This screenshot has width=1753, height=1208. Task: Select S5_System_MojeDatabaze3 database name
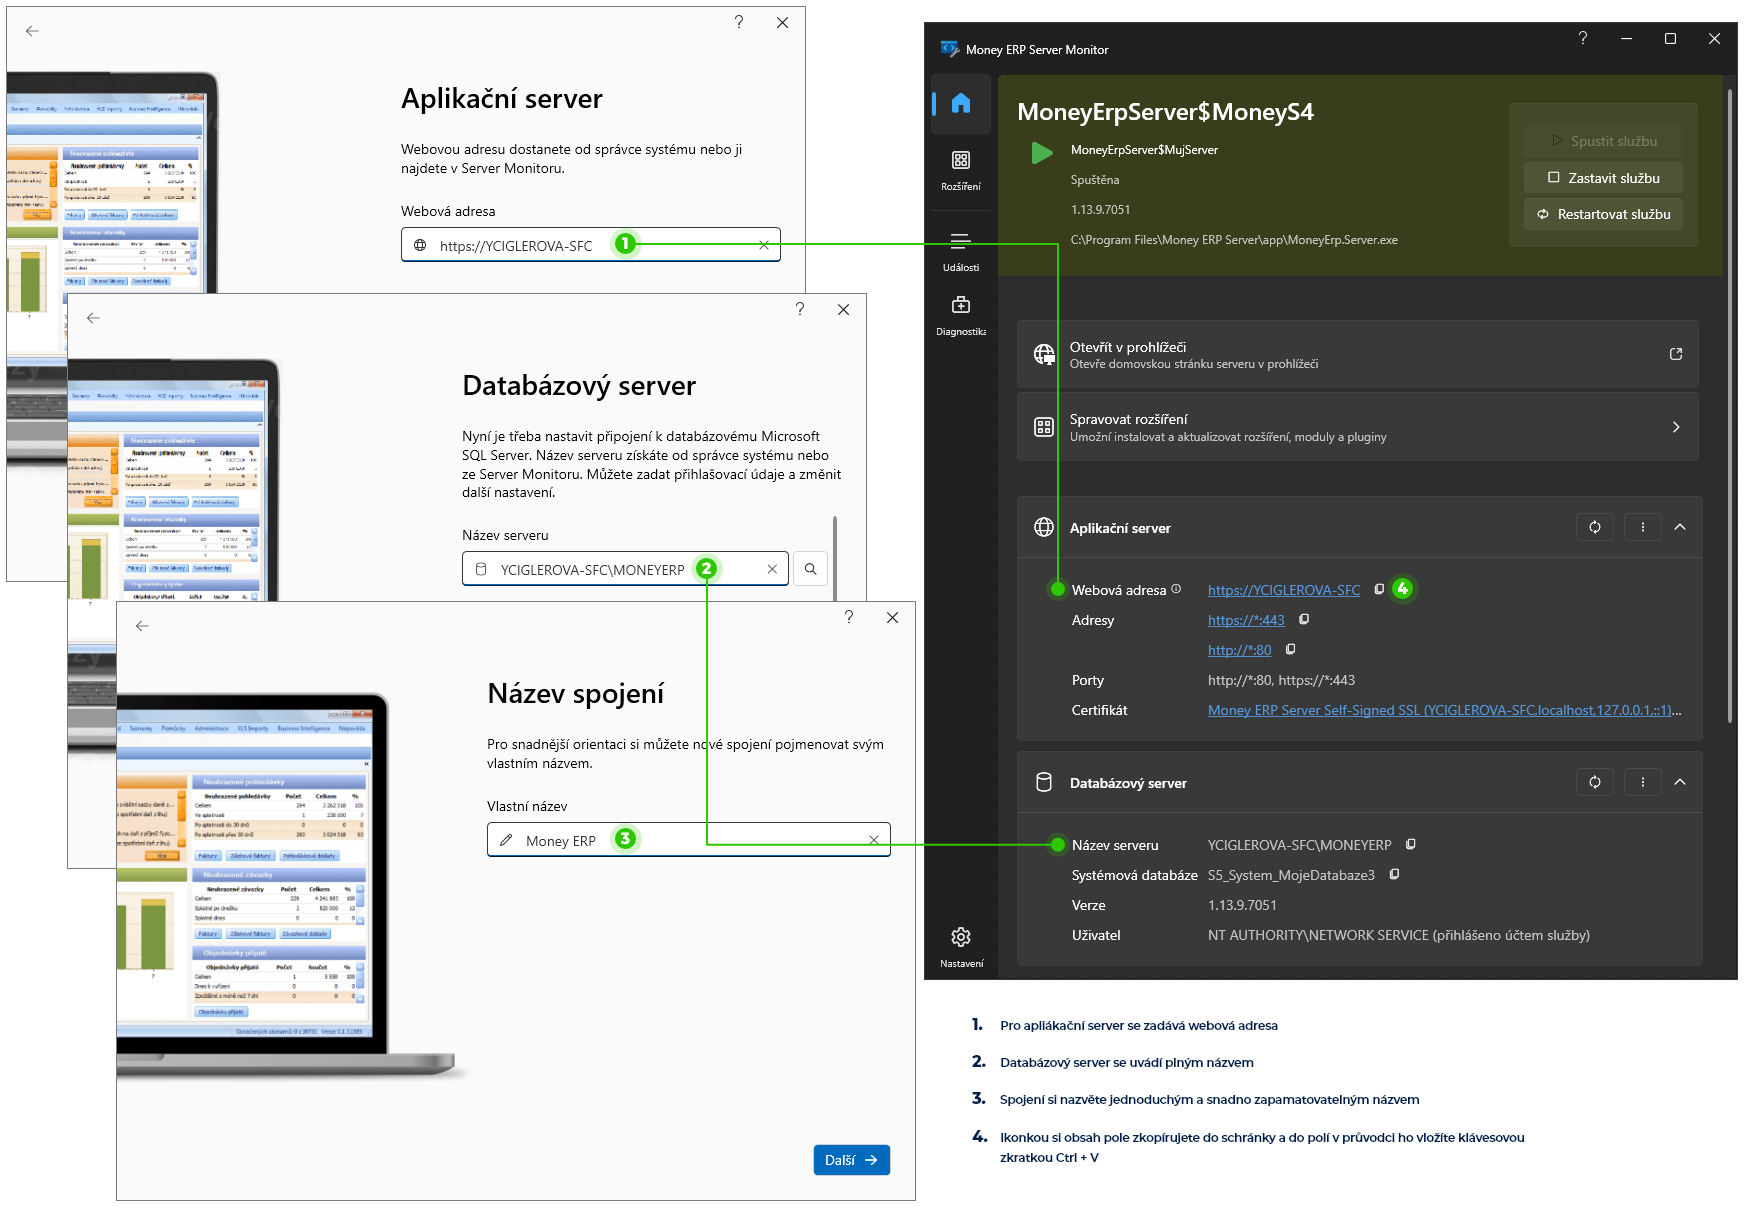pyautogui.click(x=1291, y=875)
